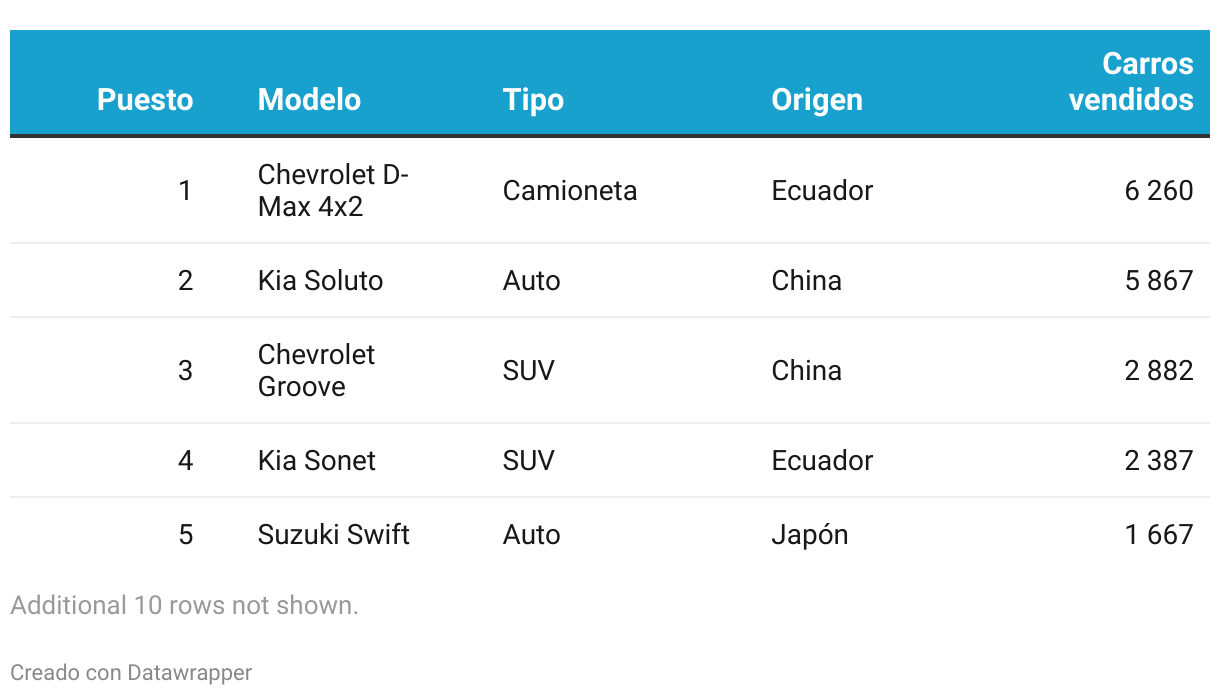Open the Creado con Datawrapper link
Image resolution: width=1220 pixels, height=696 pixels.
[x=131, y=672]
